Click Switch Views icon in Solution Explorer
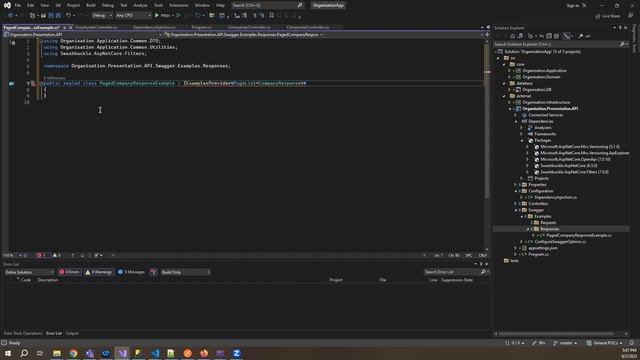Viewport: 640px width, 360px height. coord(520,36)
